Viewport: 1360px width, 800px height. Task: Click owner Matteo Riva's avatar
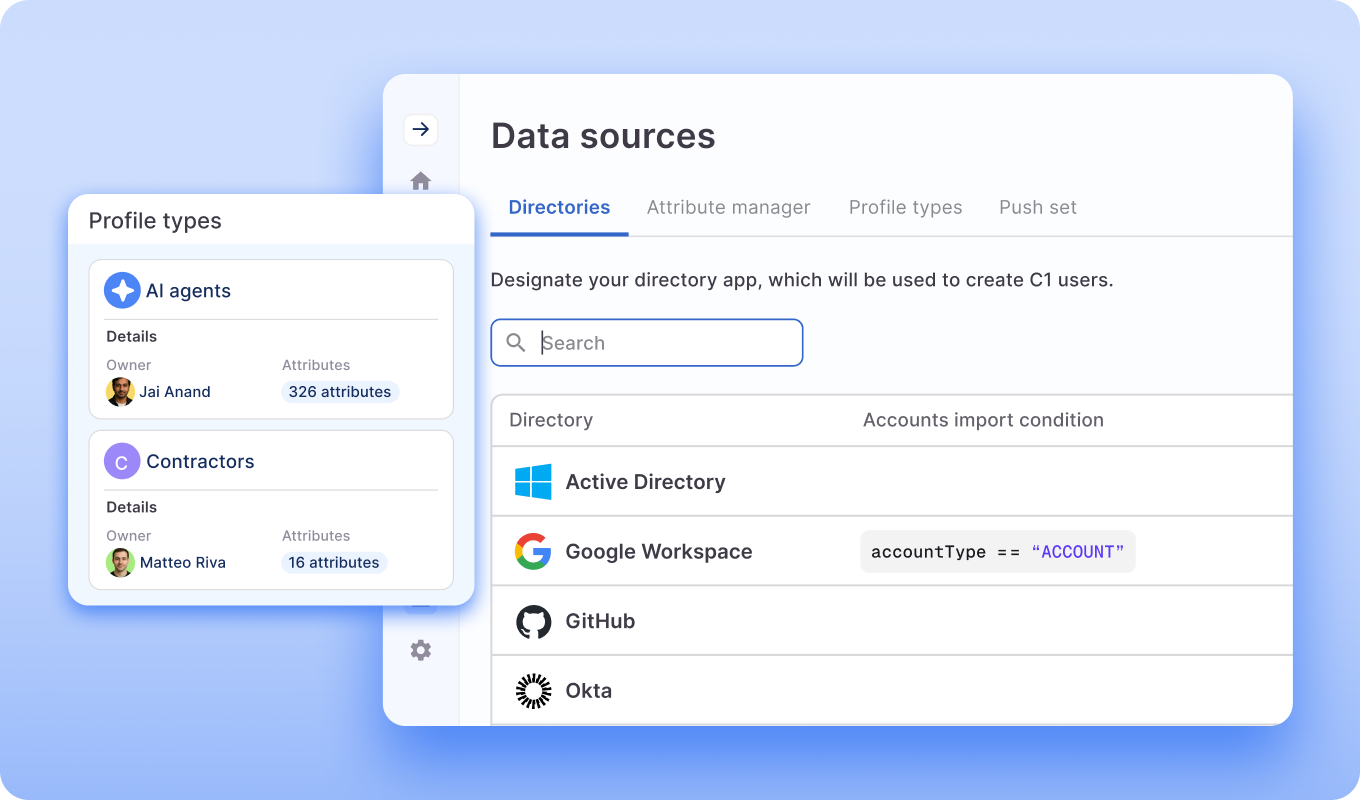point(120,562)
